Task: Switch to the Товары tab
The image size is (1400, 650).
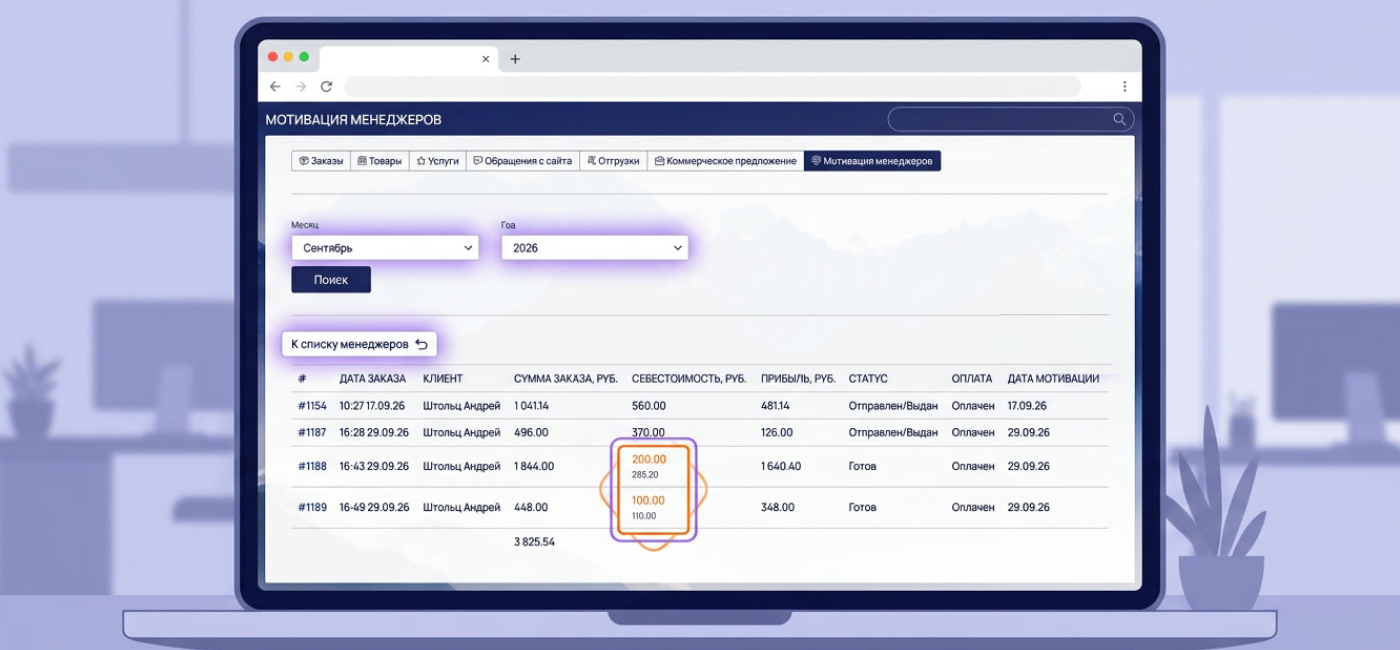Action: pyautogui.click(x=380, y=161)
